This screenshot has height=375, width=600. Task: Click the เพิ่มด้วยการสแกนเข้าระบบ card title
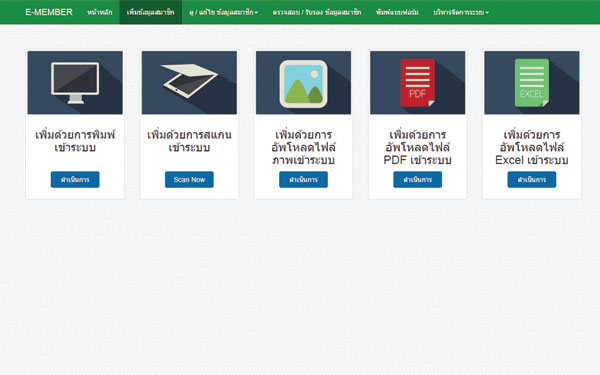click(x=189, y=141)
